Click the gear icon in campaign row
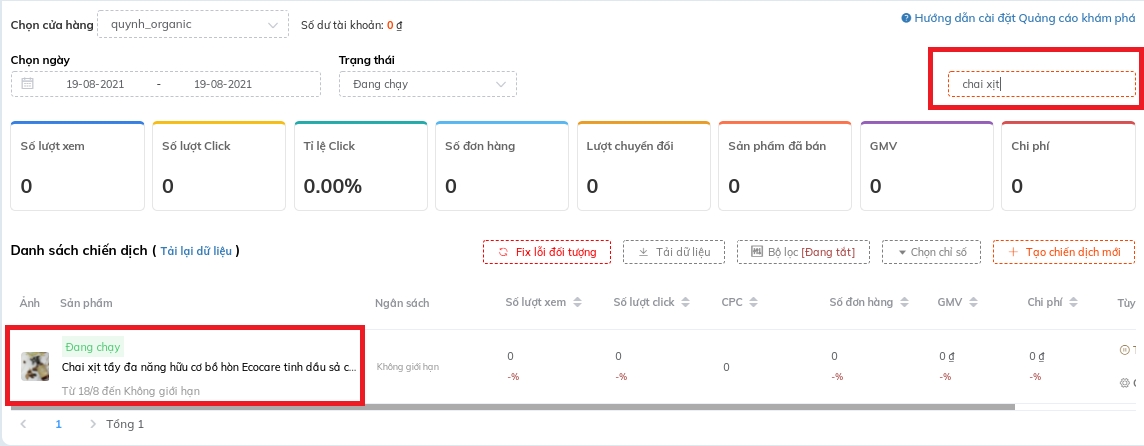 [x=1125, y=383]
